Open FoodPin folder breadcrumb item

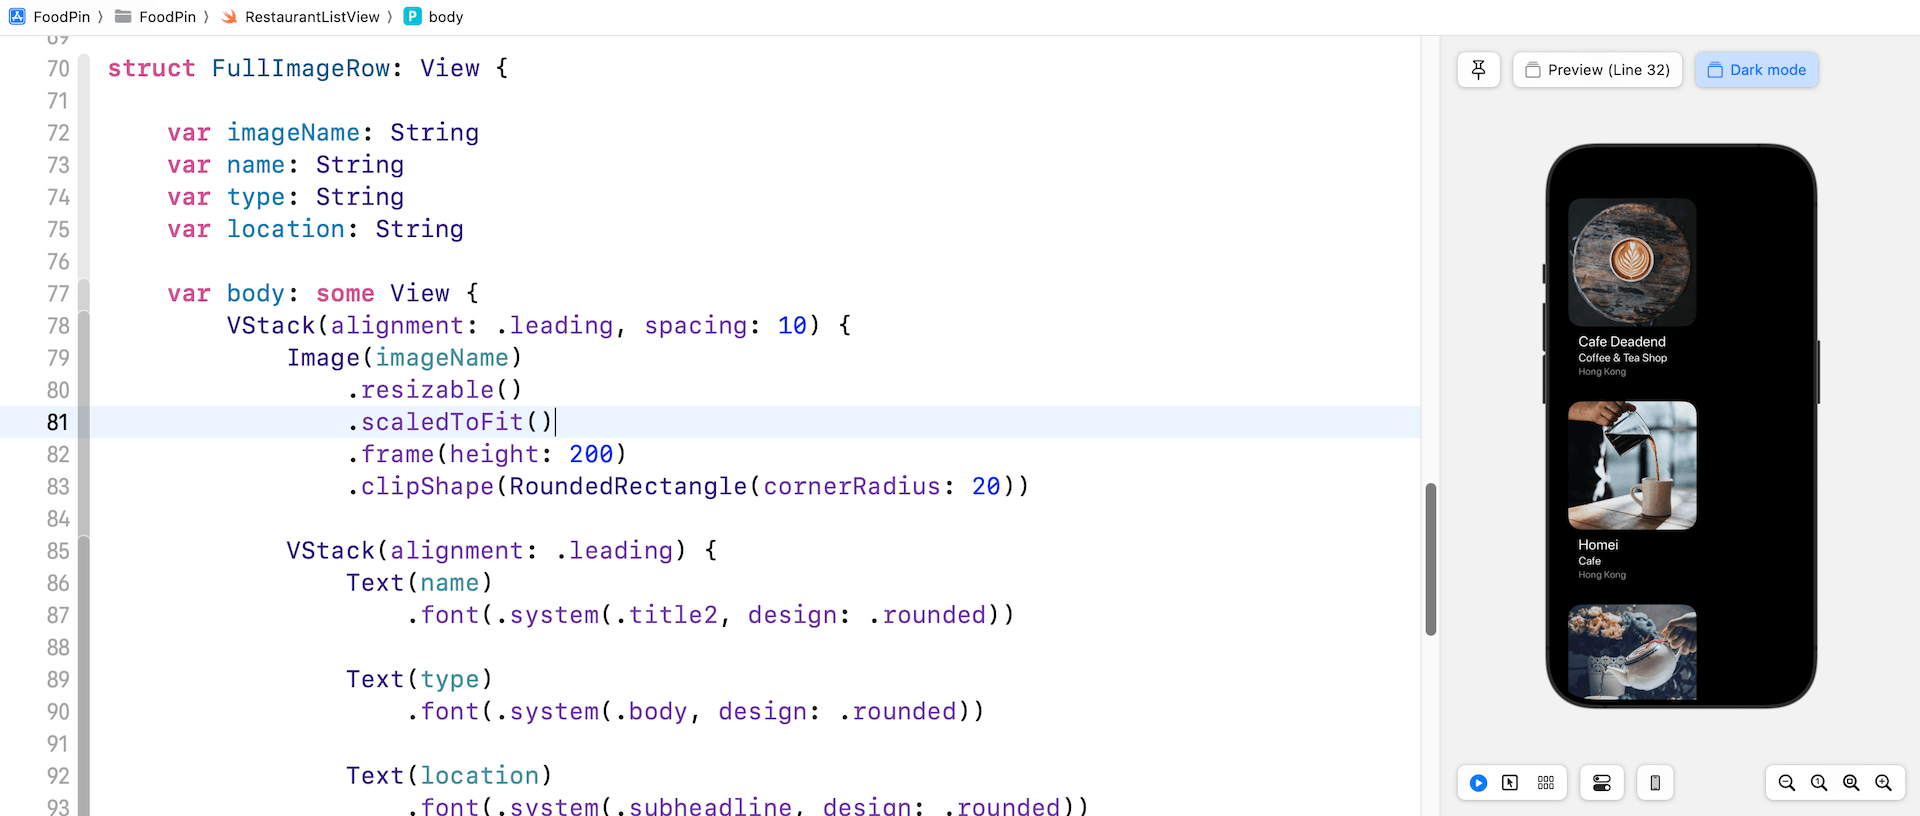(156, 17)
